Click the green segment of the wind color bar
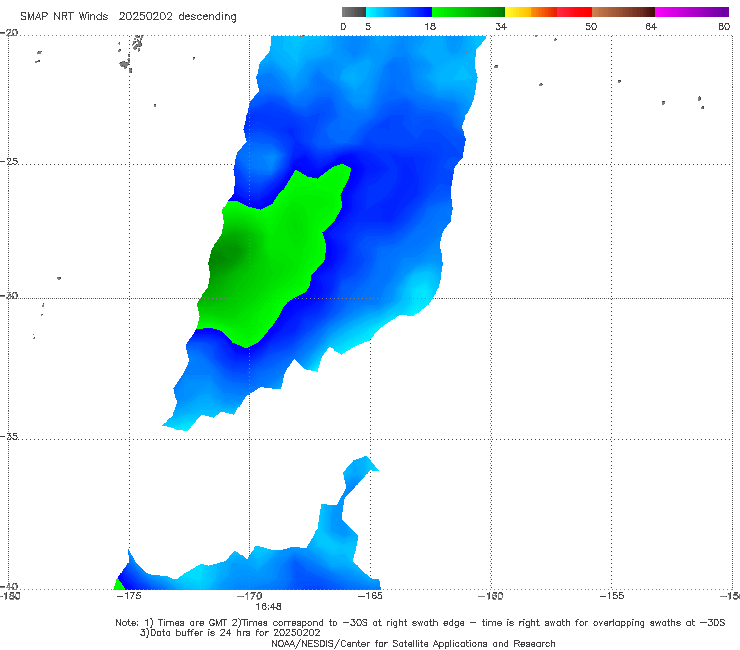Screen dimensions: 740x650 [468, 12]
